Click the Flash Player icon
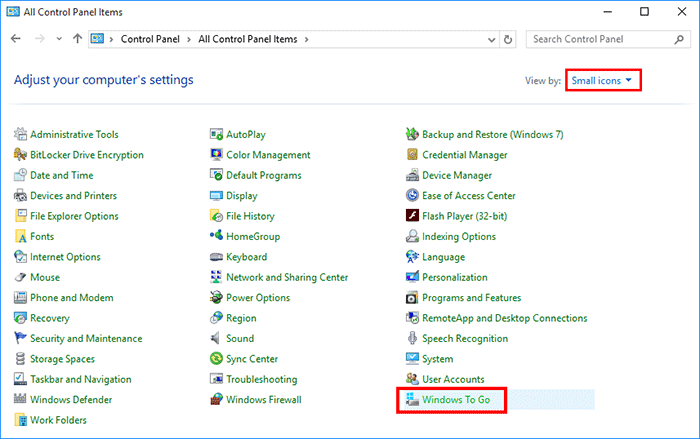 coord(412,216)
